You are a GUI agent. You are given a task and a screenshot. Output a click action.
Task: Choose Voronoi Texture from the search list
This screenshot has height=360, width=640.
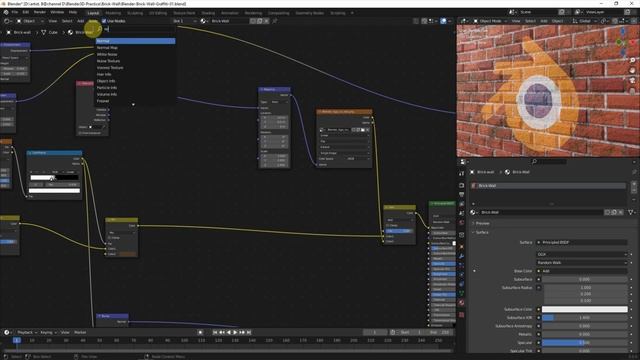coord(135,68)
